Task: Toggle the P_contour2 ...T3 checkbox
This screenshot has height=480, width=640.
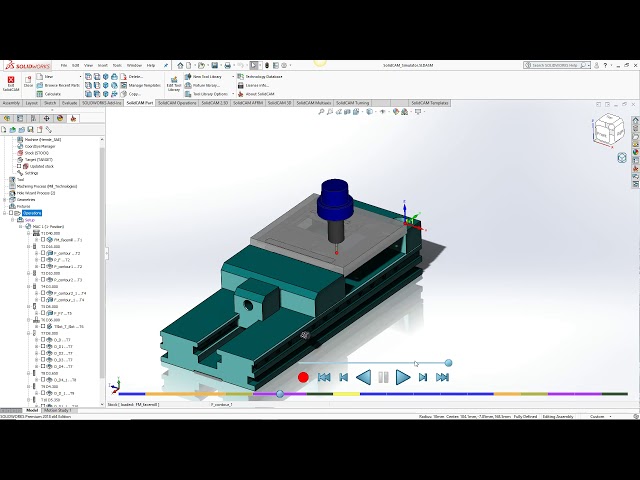Action: (x=43, y=280)
